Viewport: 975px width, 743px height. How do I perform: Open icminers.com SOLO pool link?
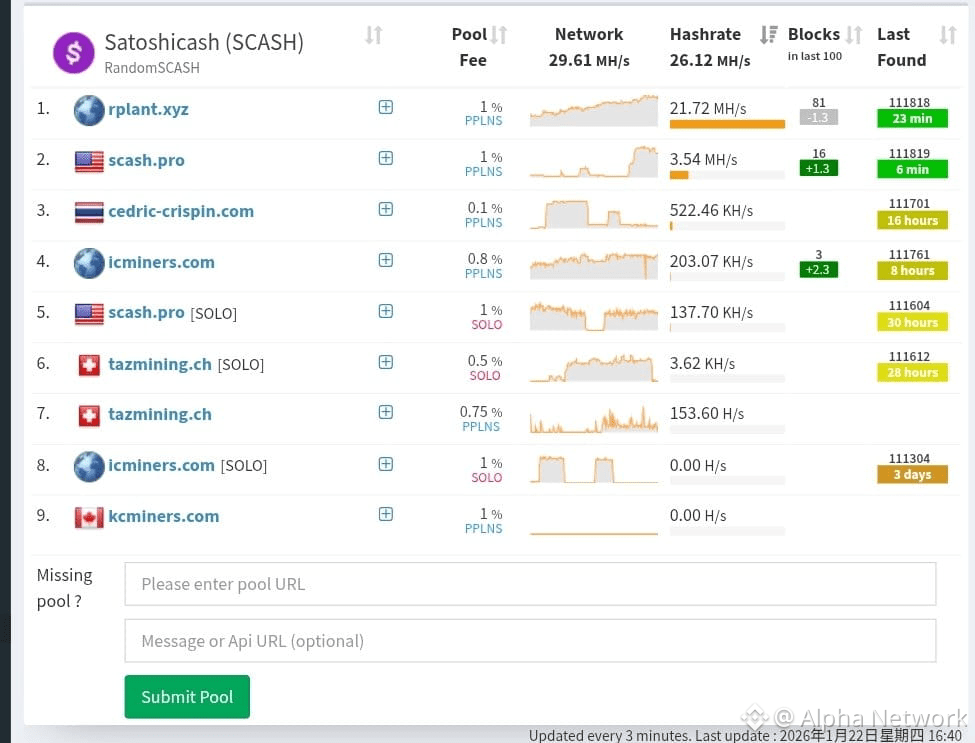[x=161, y=465]
